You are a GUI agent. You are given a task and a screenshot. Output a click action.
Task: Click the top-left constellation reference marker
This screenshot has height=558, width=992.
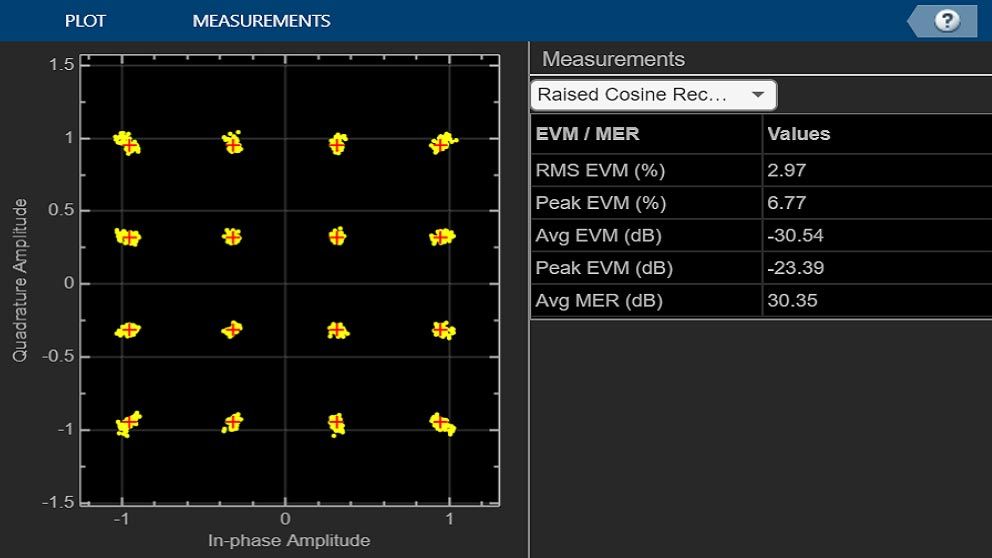129,145
